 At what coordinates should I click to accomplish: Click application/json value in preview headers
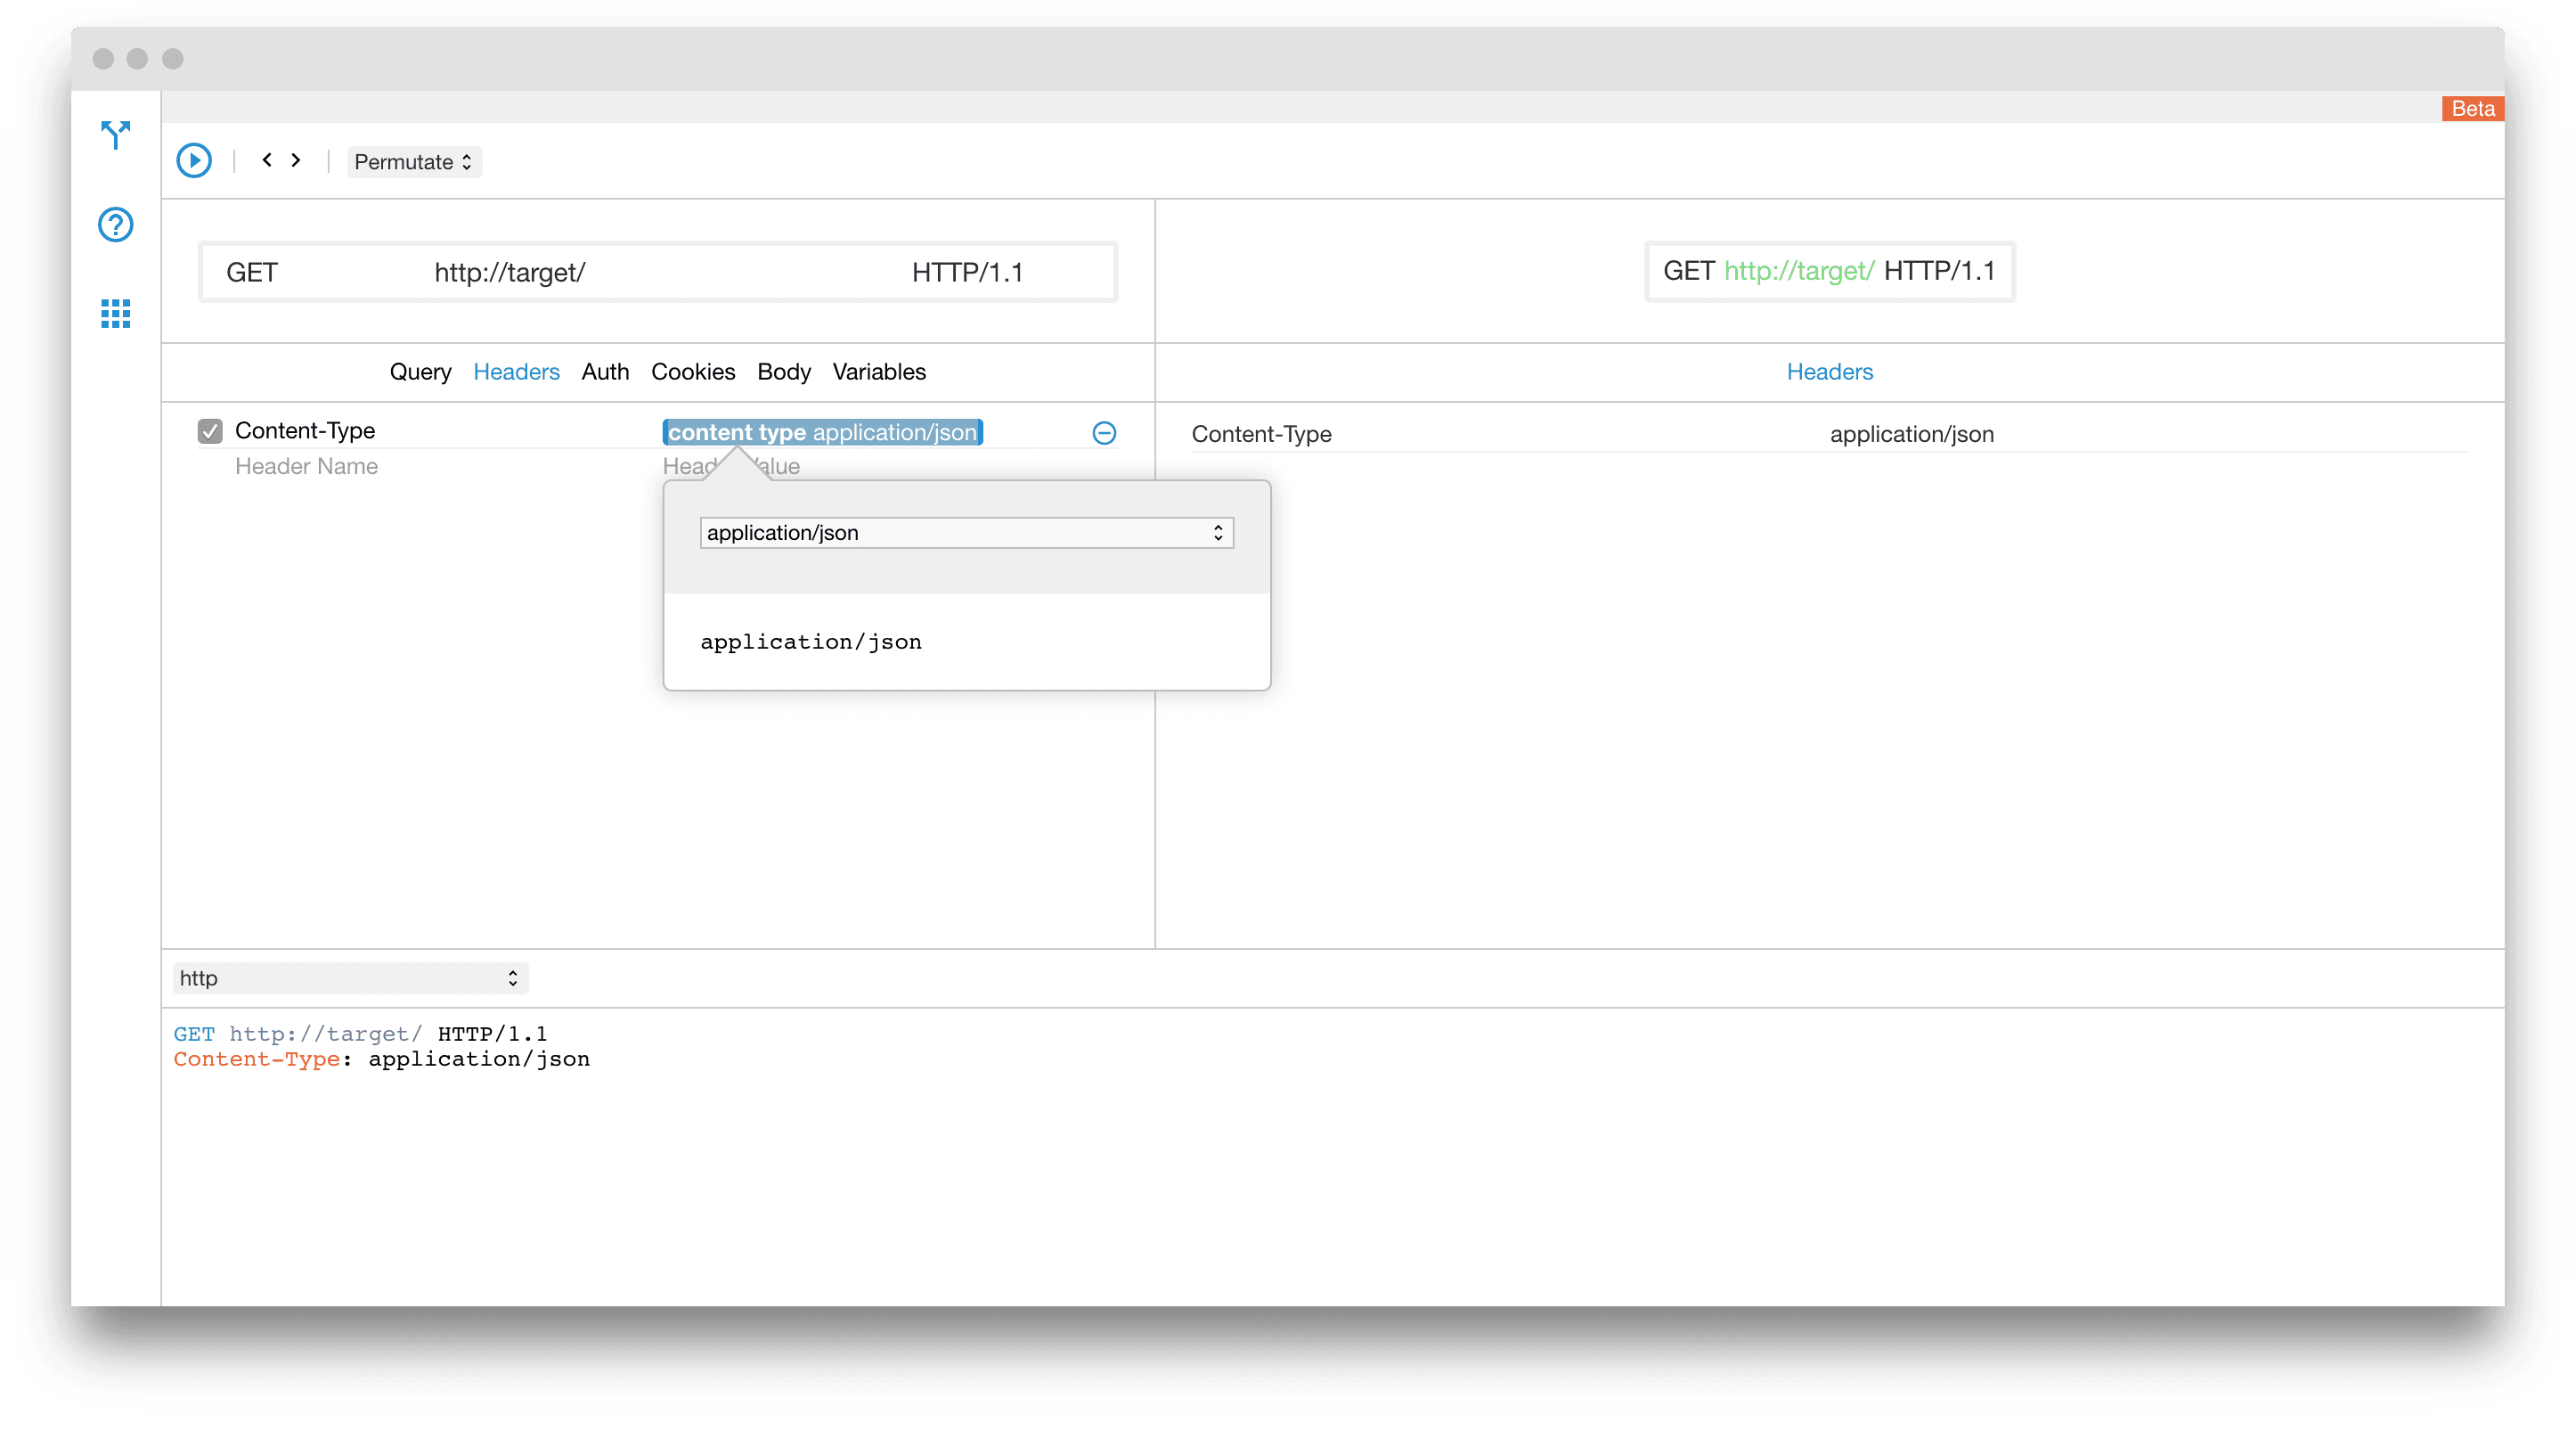[x=1911, y=434]
